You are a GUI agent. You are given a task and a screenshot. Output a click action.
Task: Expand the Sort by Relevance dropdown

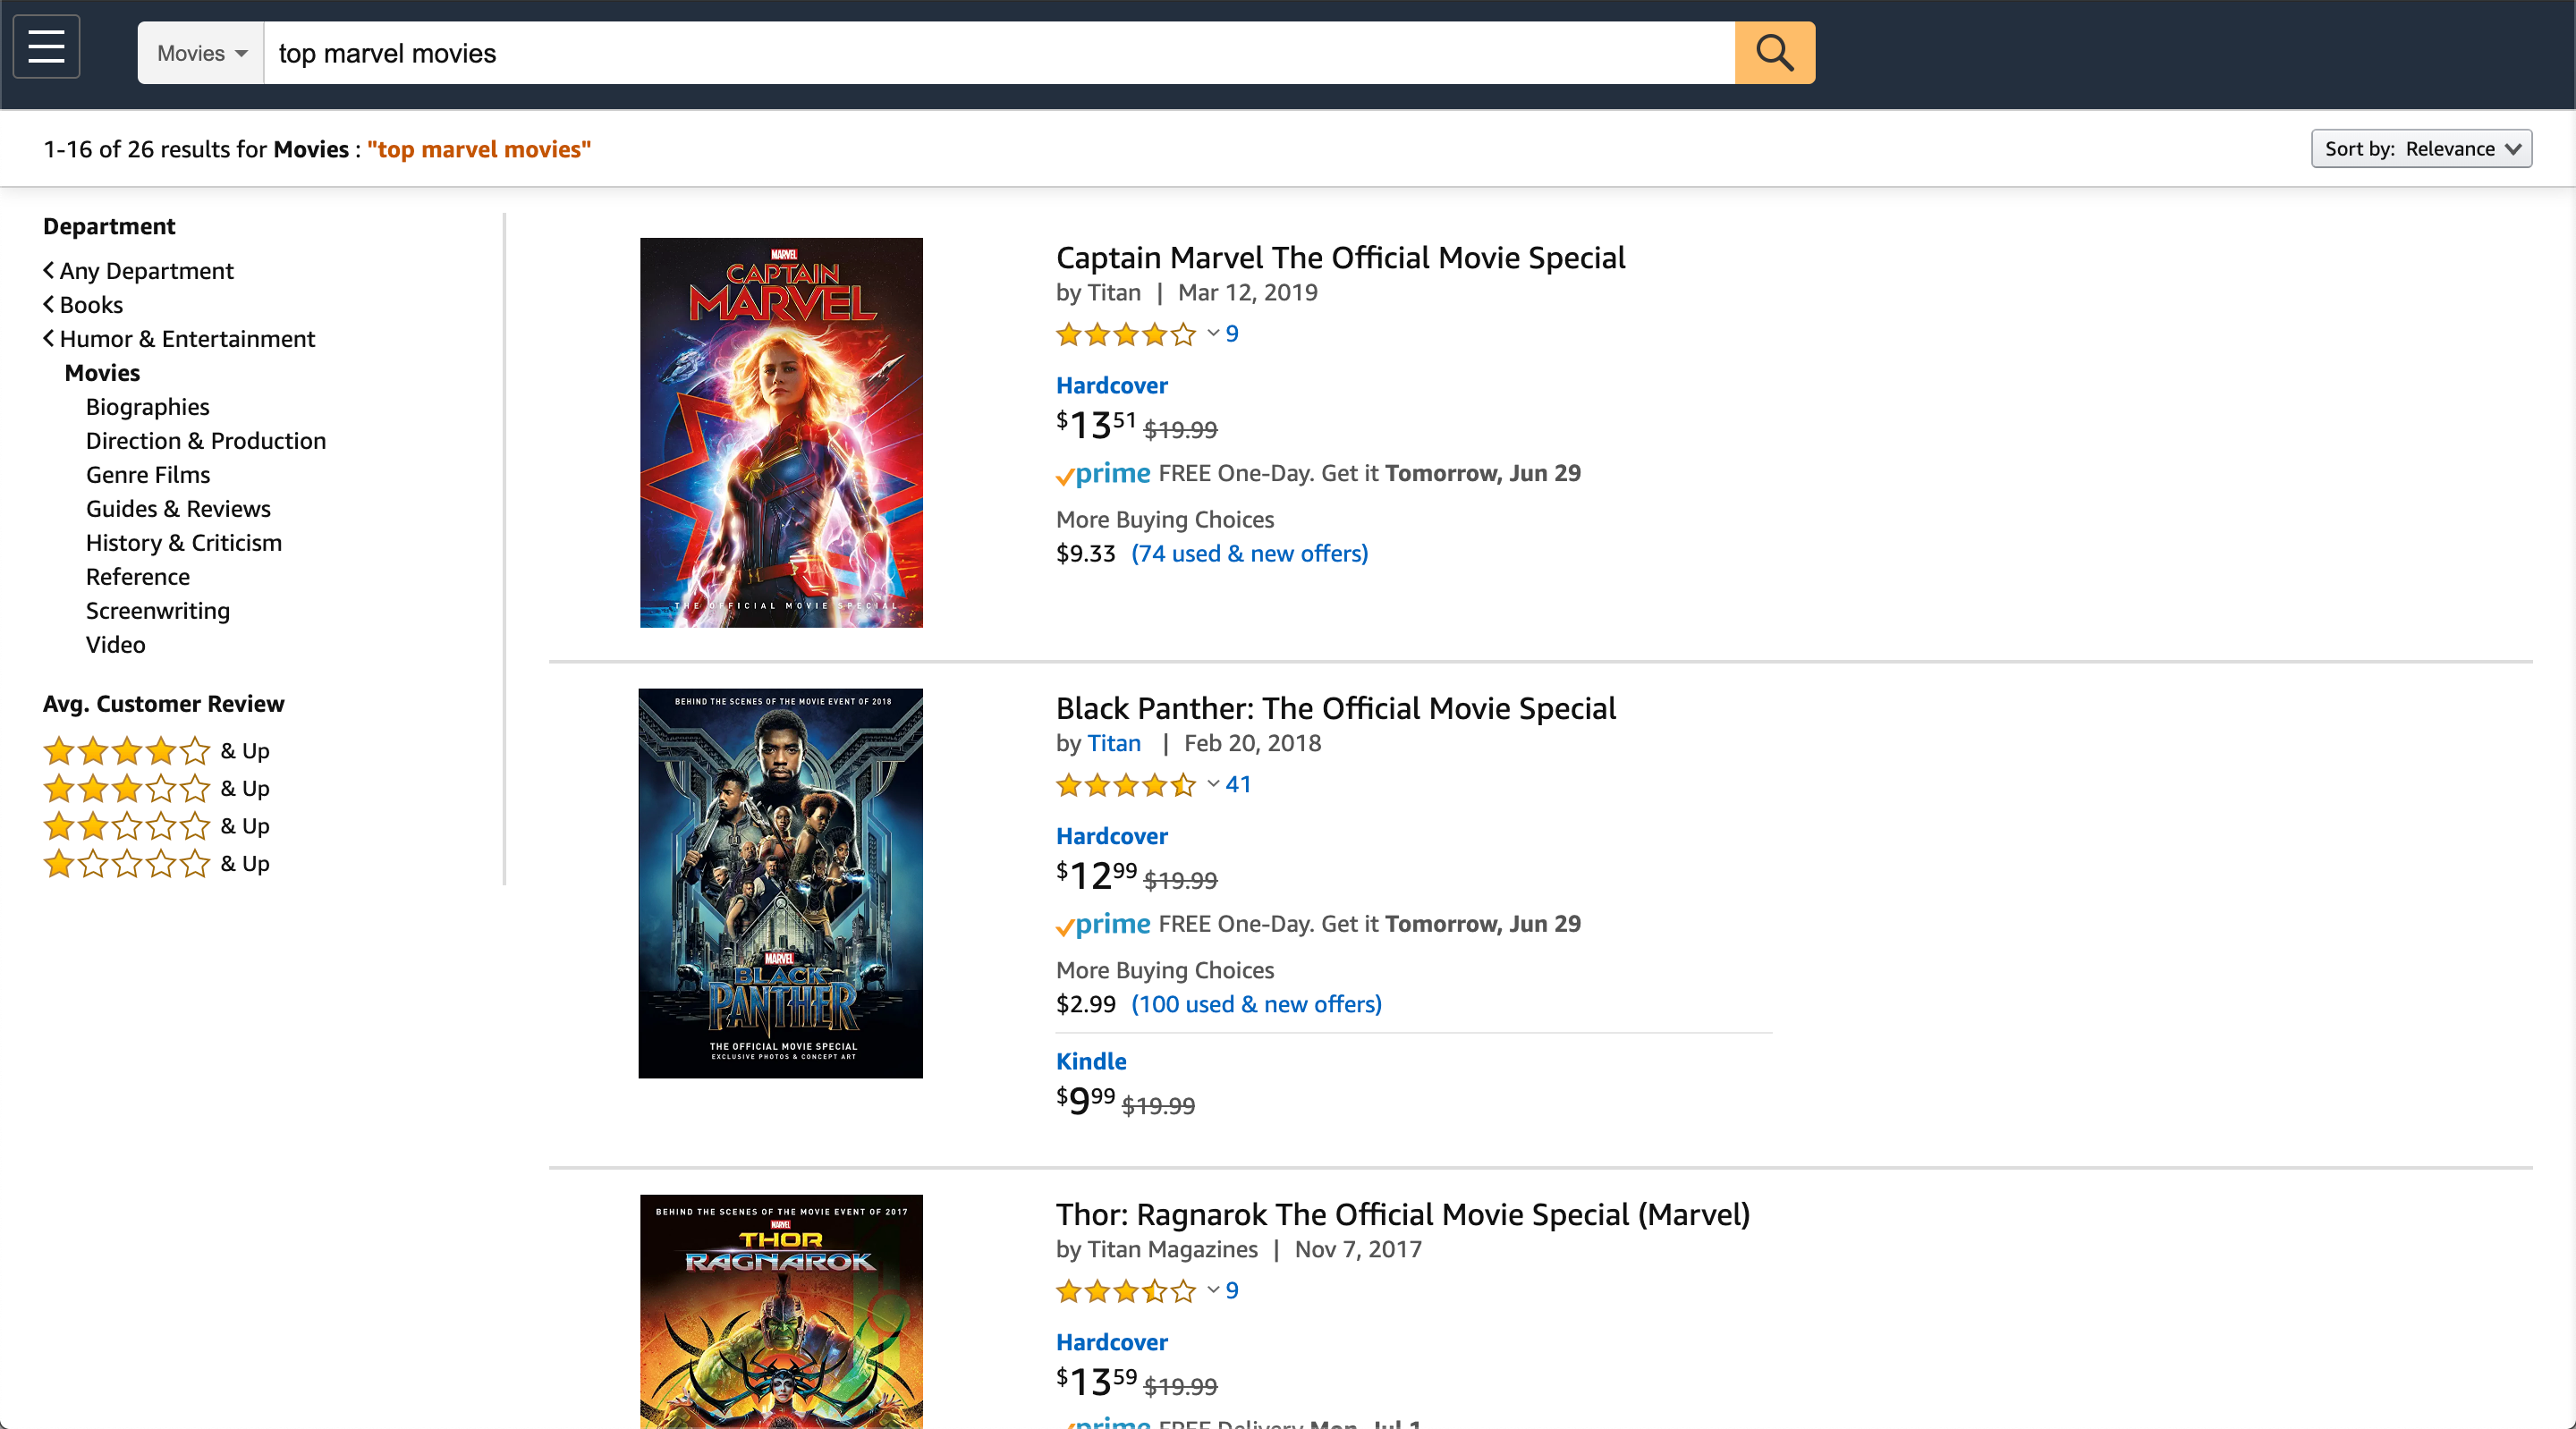pyautogui.click(x=2421, y=149)
